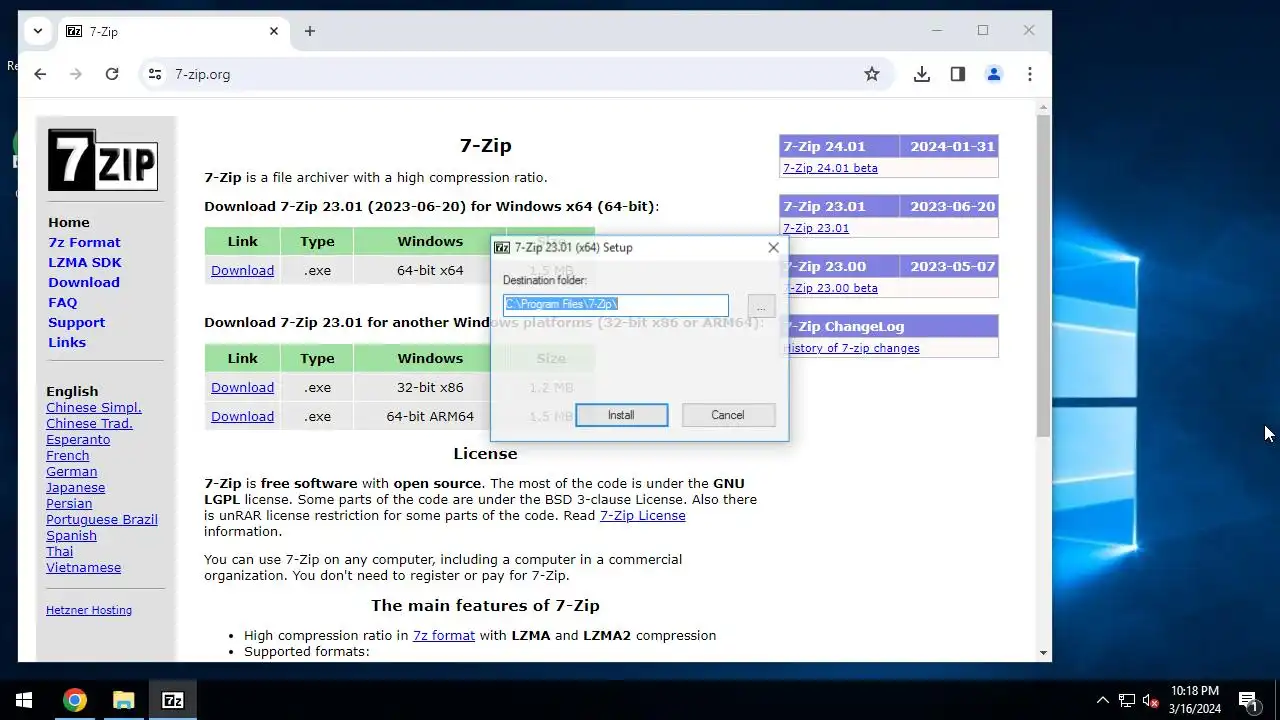Click the Chrome forward arrow

pos(76,74)
